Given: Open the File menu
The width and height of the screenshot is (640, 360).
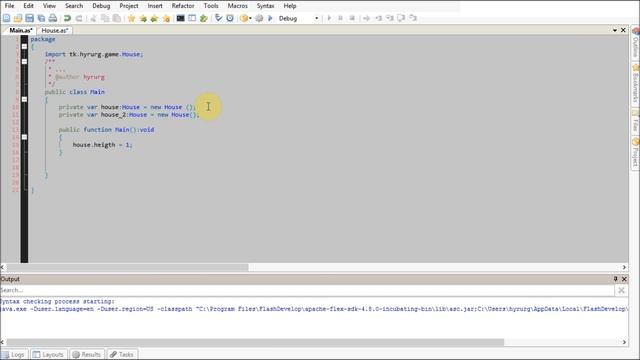Looking at the screenshot, I should point(9,6).
